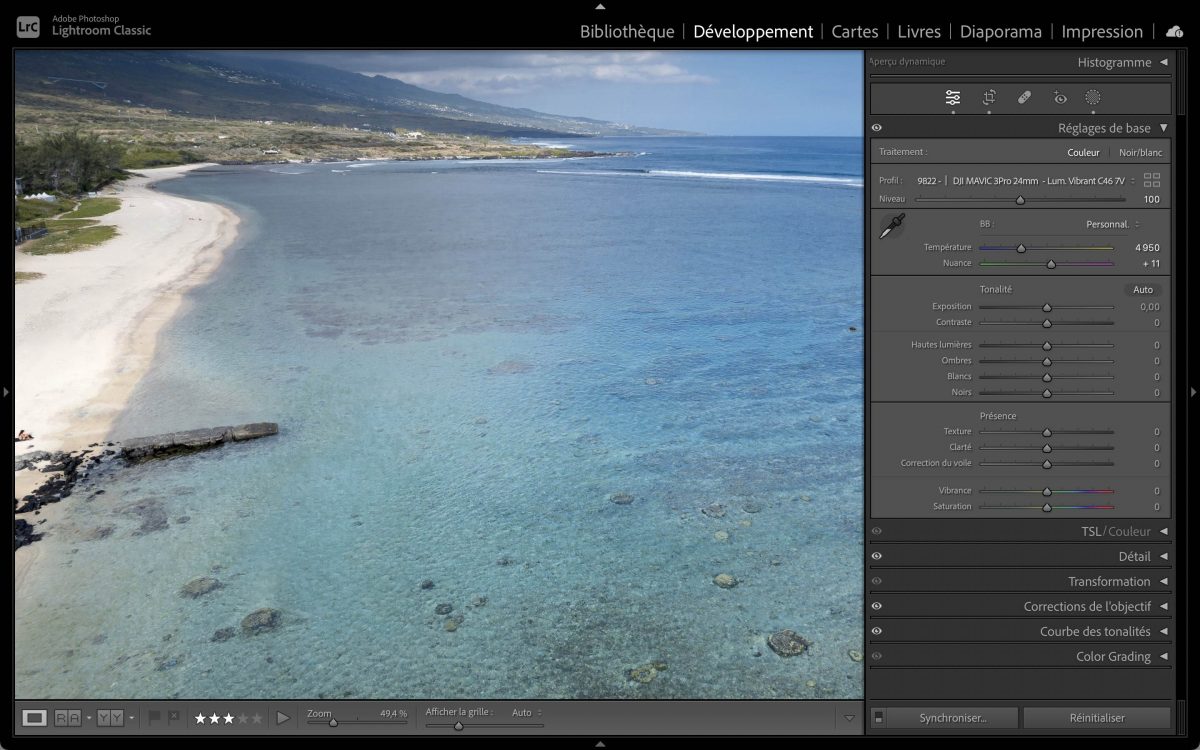Screen dimensions: 1200x750
Task: Click the Exposition slider handle
Action: (x=1047, y=307)
